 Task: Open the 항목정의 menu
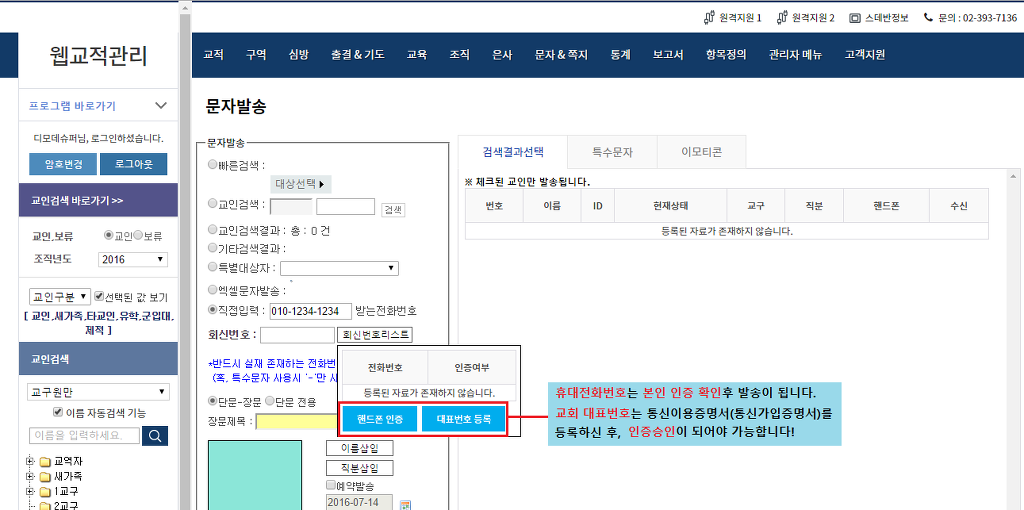[726, 55]
